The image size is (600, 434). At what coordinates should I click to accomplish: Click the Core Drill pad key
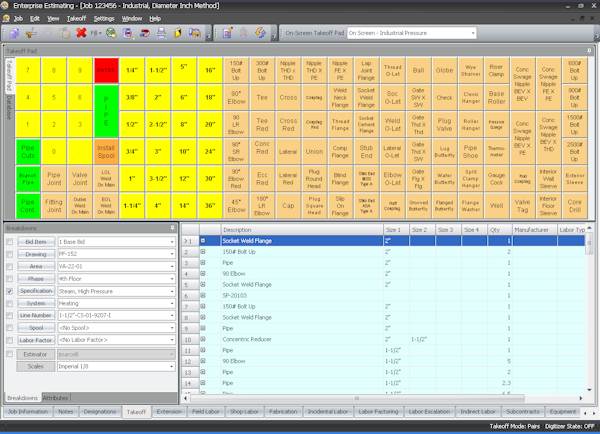pos(574,206)
